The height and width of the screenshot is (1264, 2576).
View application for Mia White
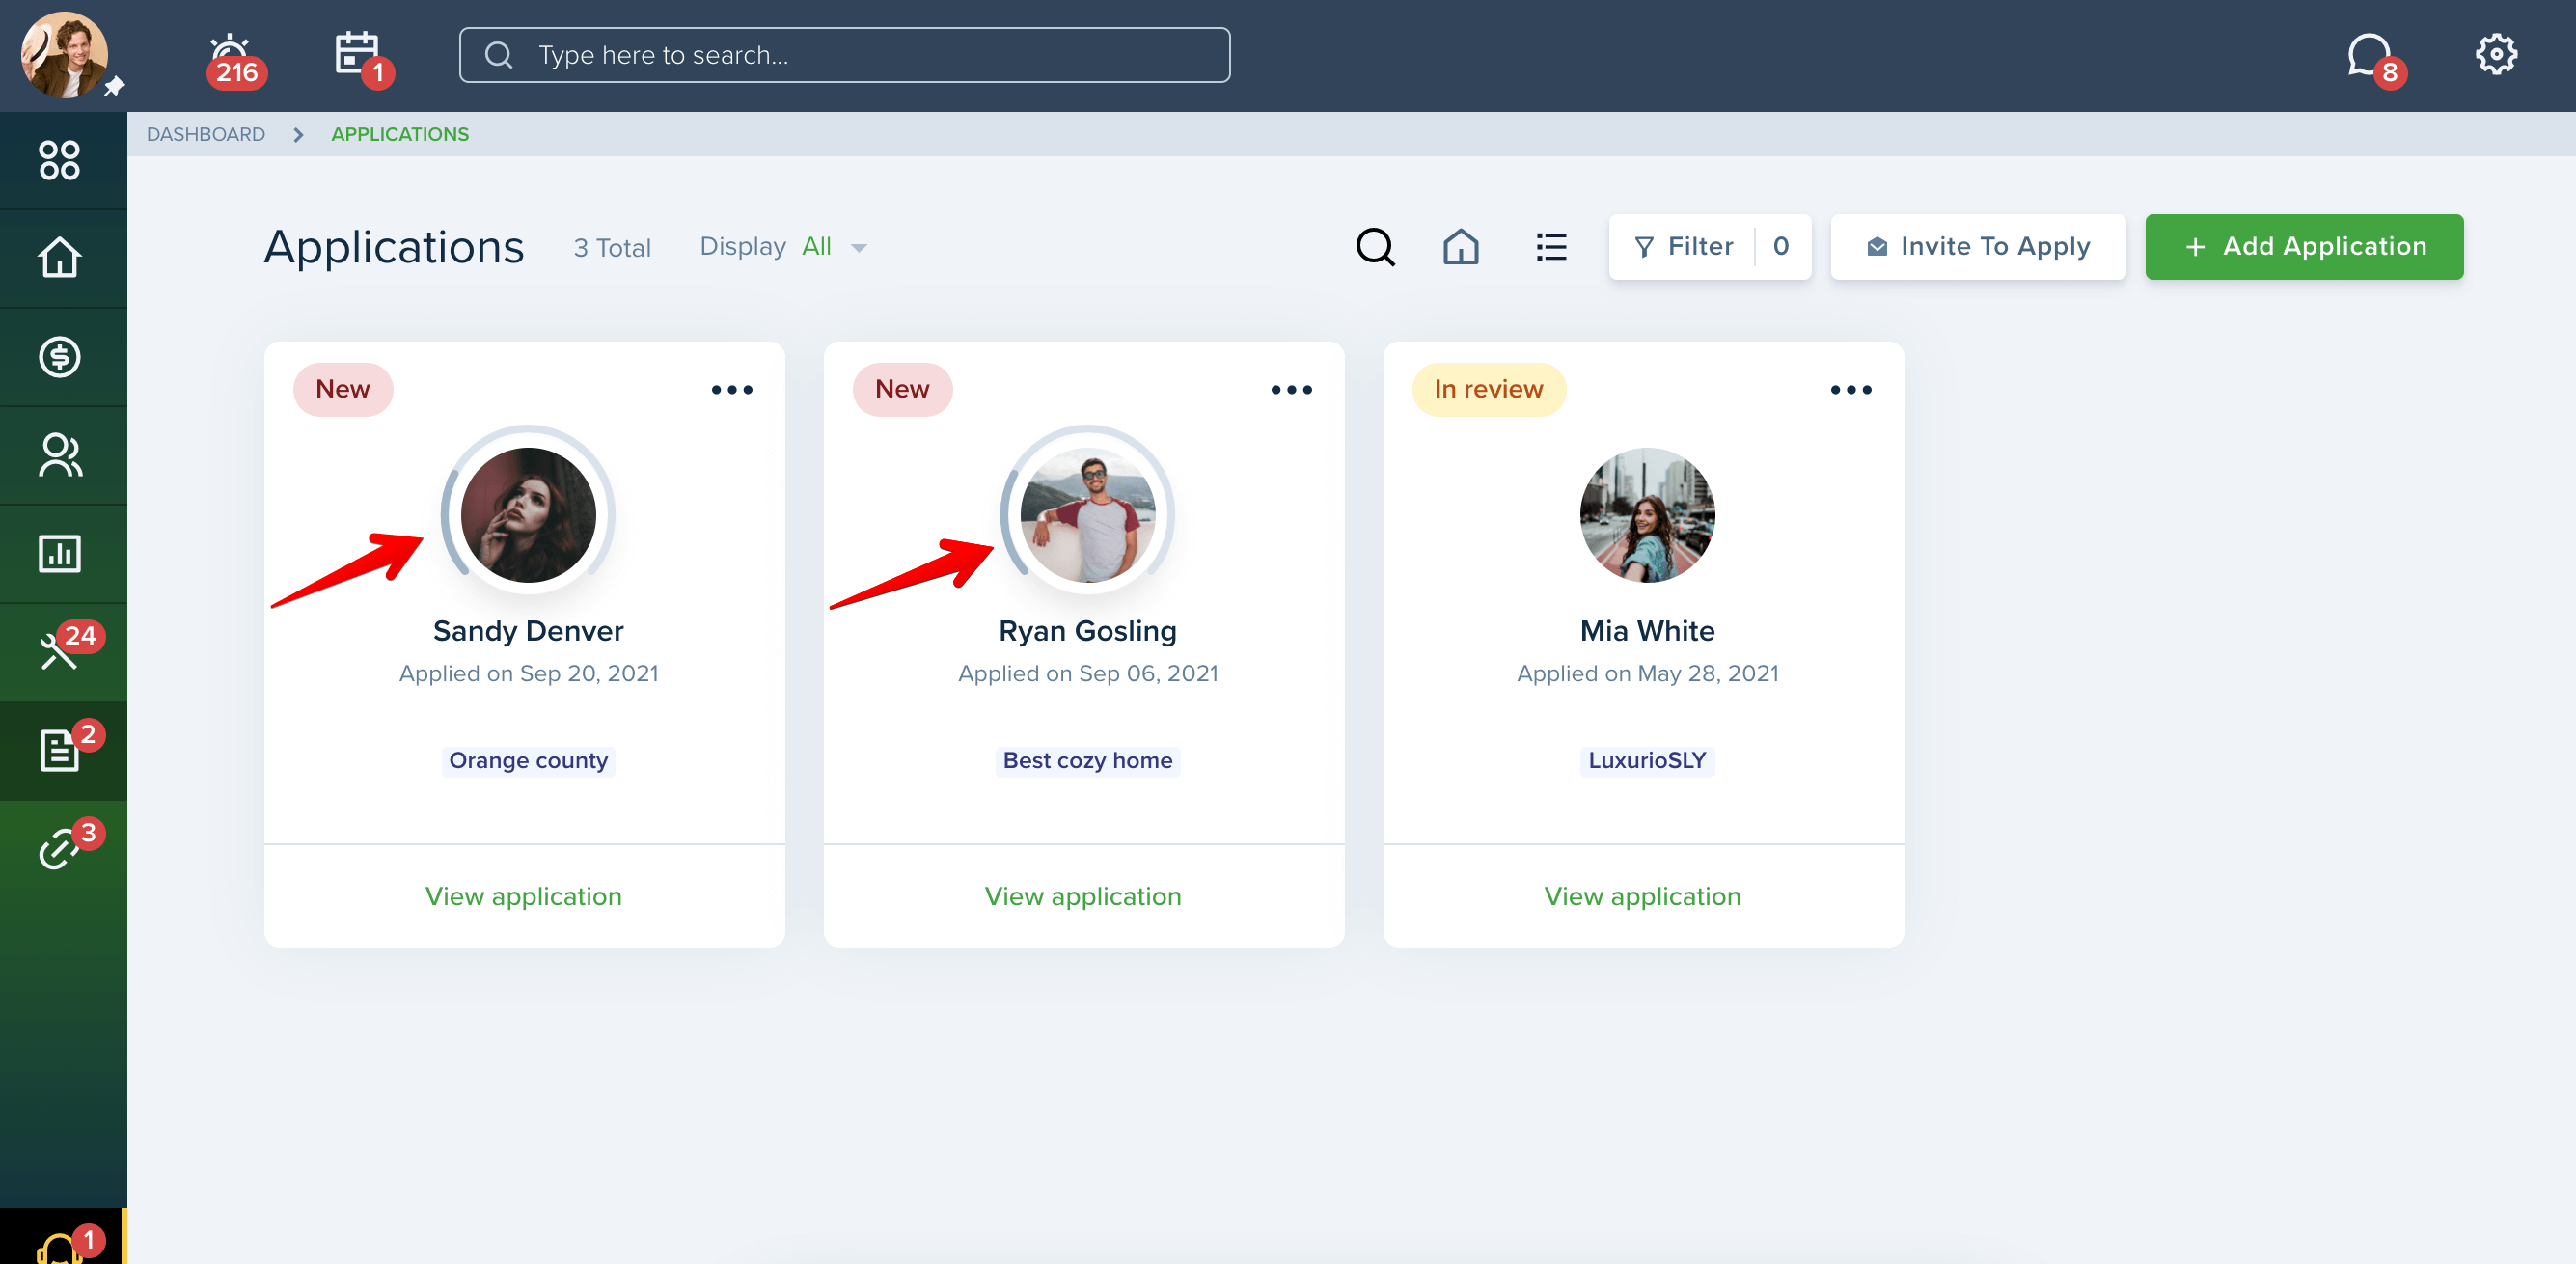click(x=1643, y=896)
